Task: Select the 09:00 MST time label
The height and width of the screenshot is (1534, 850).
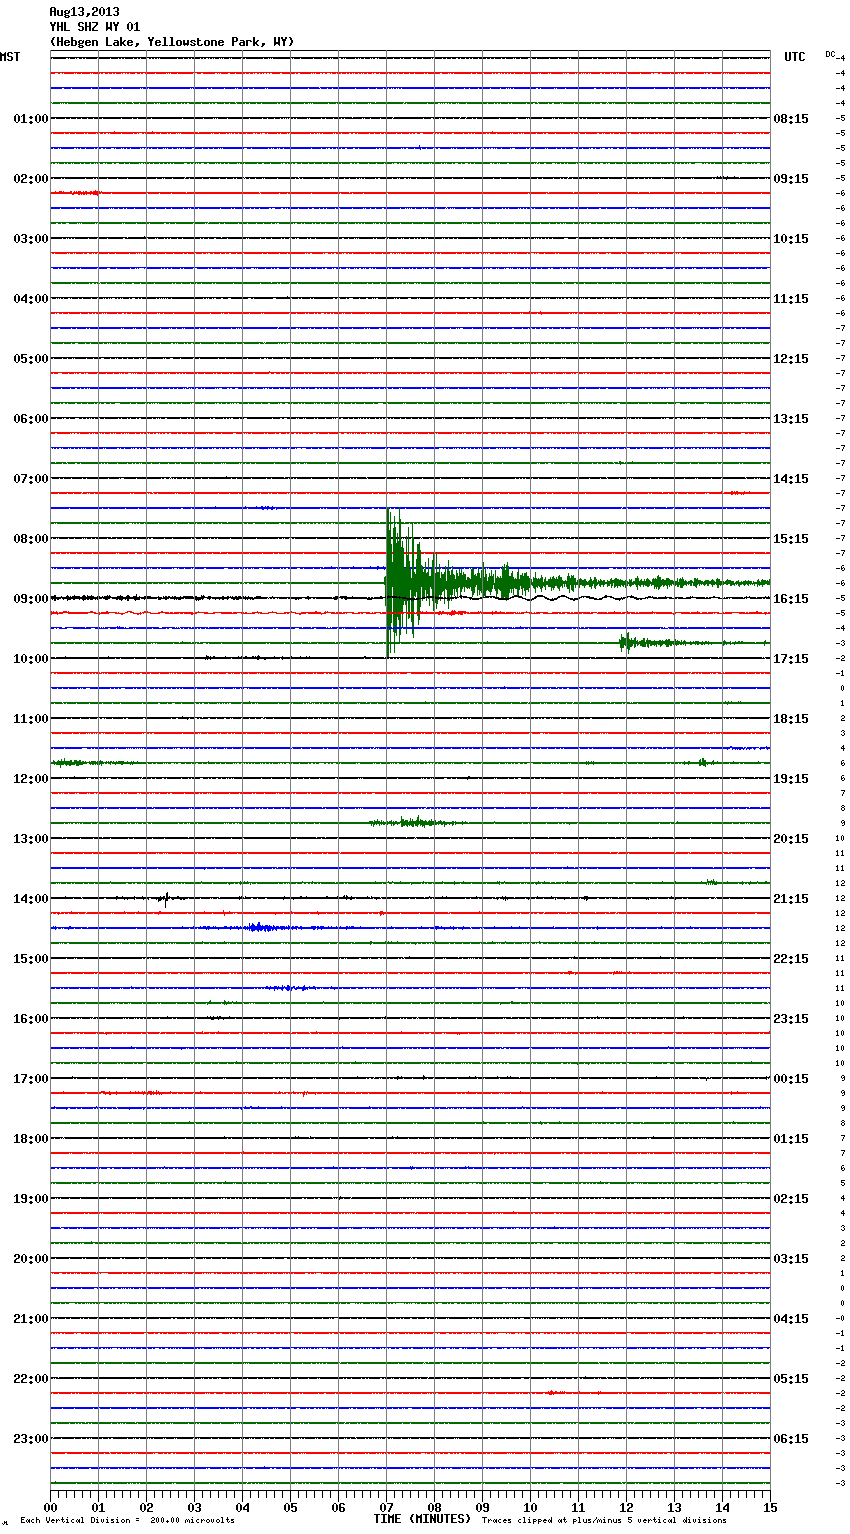Action: (30, 599)
